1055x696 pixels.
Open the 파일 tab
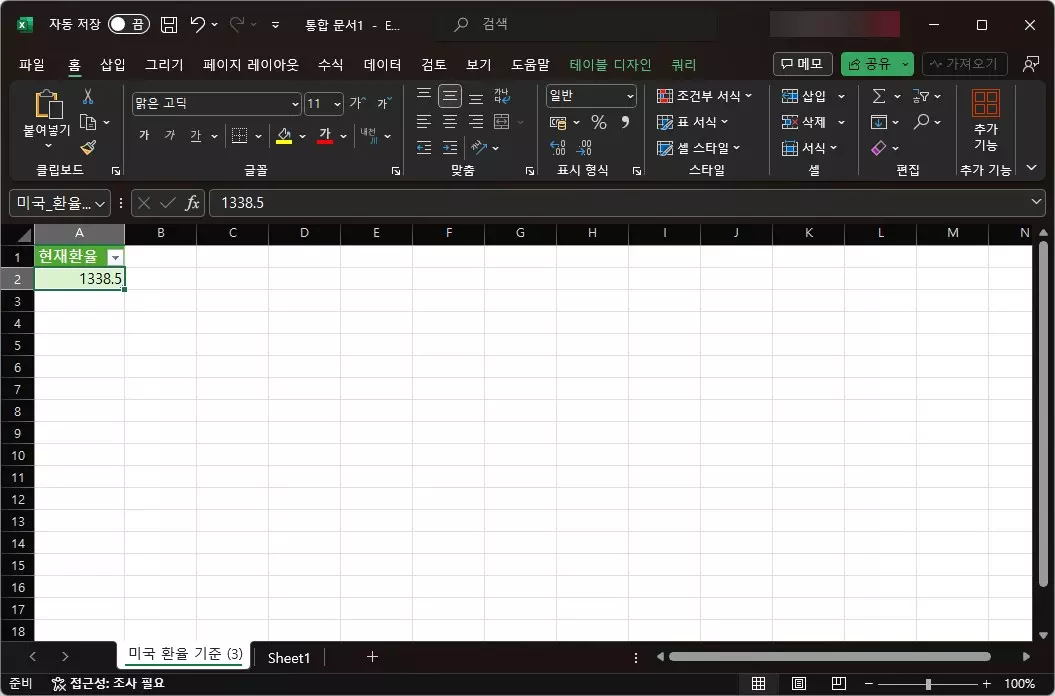32,65
